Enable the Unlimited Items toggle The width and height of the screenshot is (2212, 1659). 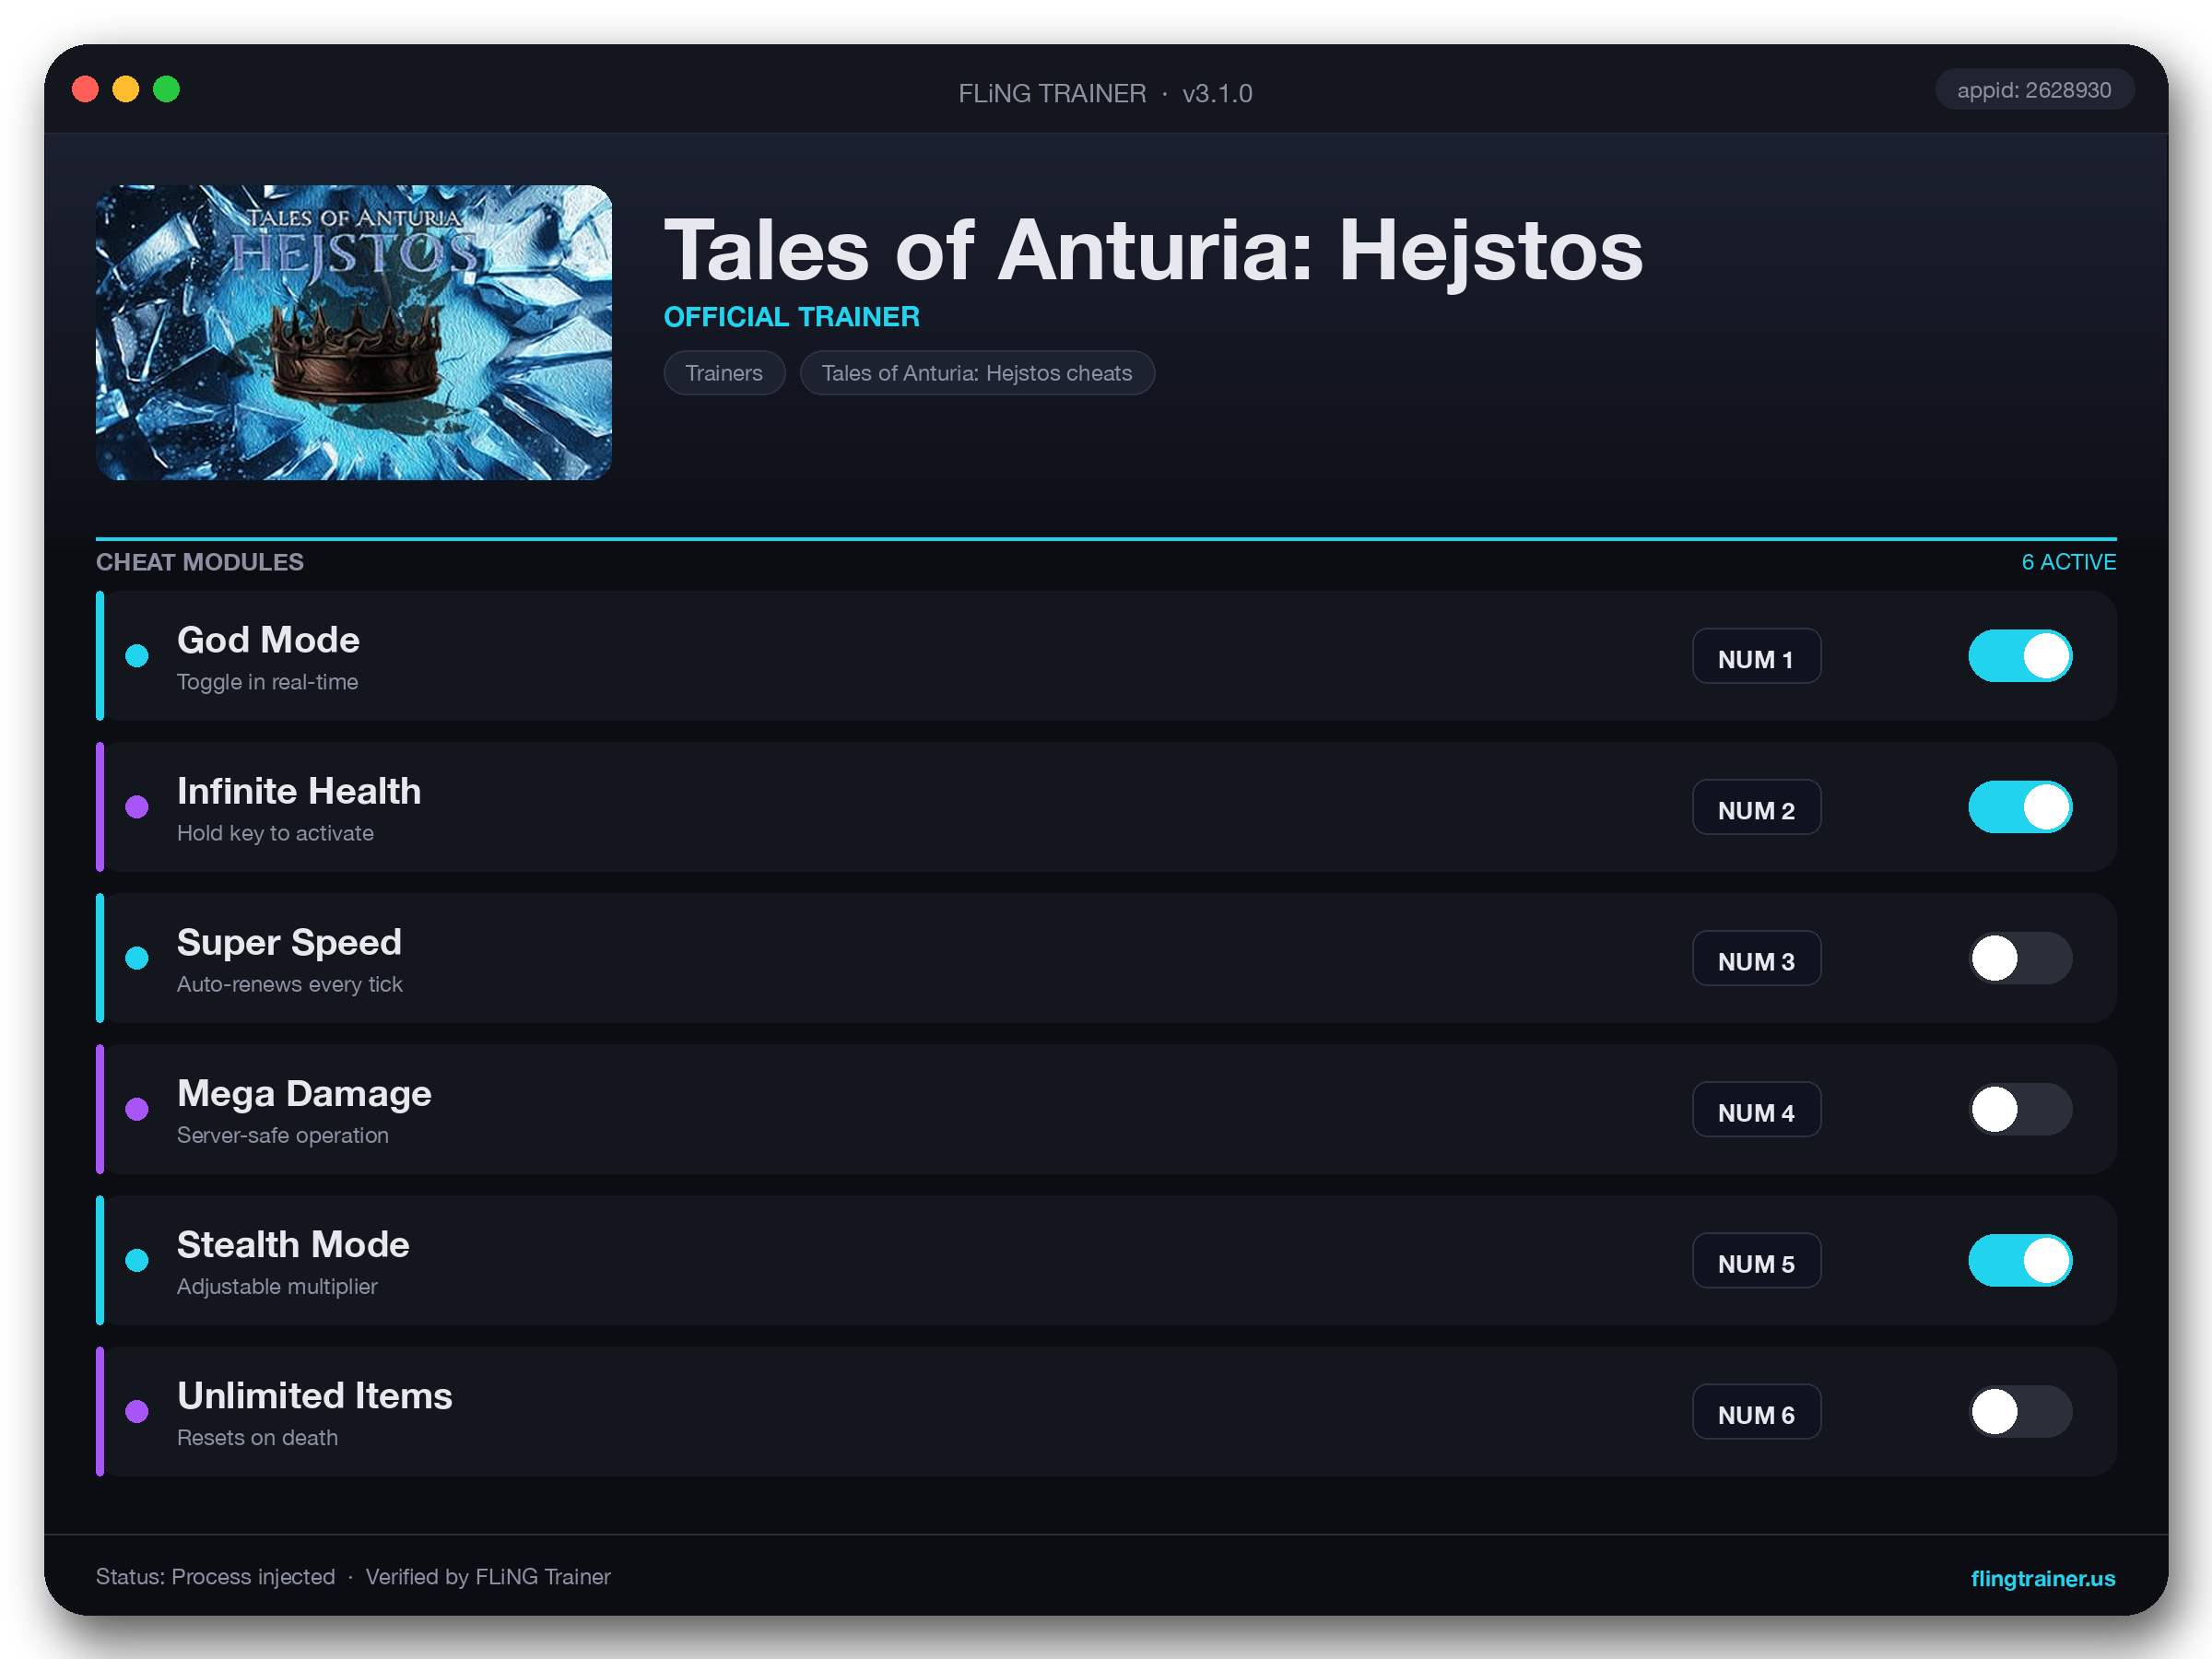coord(2020,1411)
